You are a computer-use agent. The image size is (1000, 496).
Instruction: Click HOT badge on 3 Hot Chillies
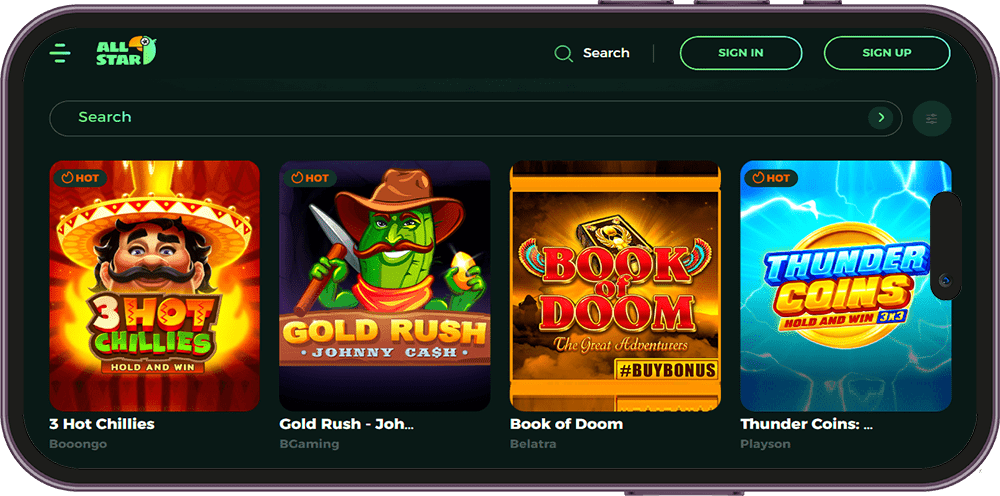point(80,178)
